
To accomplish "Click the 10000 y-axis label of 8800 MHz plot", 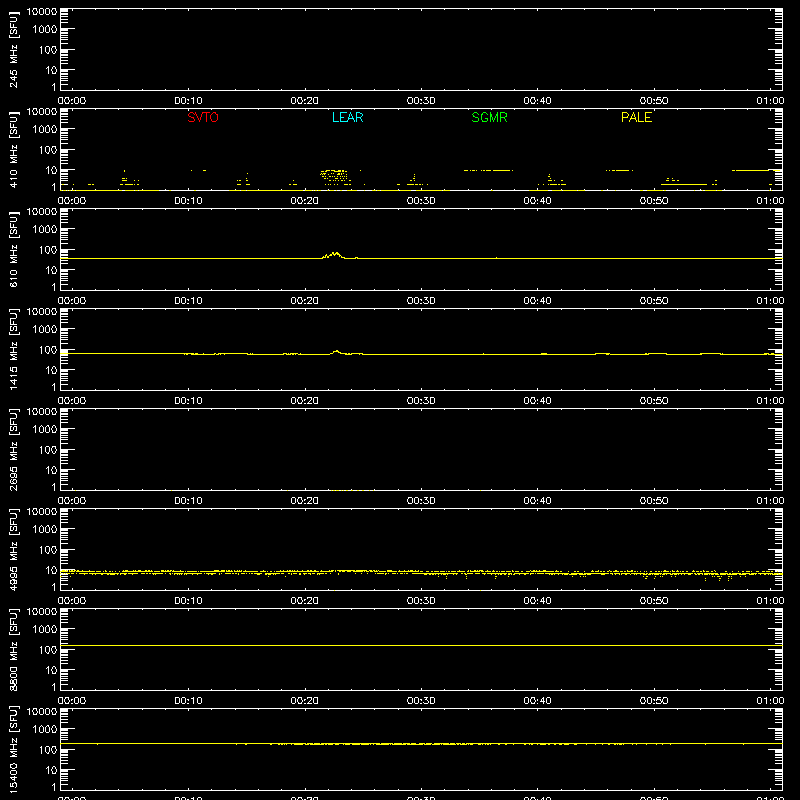I will (42, 612).
